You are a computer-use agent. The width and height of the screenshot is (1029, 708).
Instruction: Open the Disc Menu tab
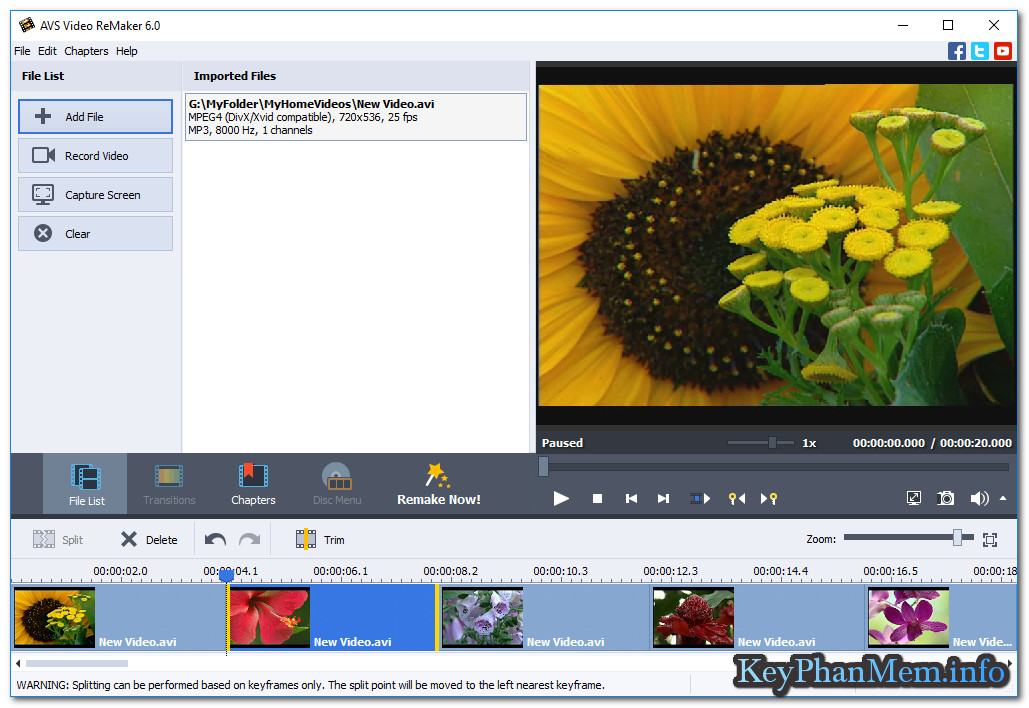tap(337, 484)
